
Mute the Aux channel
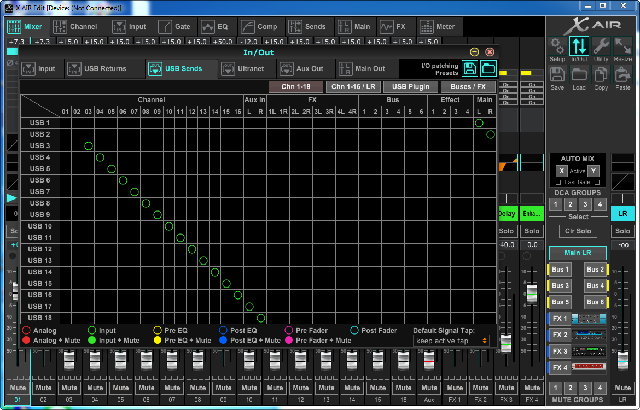(x=429, y=388)
